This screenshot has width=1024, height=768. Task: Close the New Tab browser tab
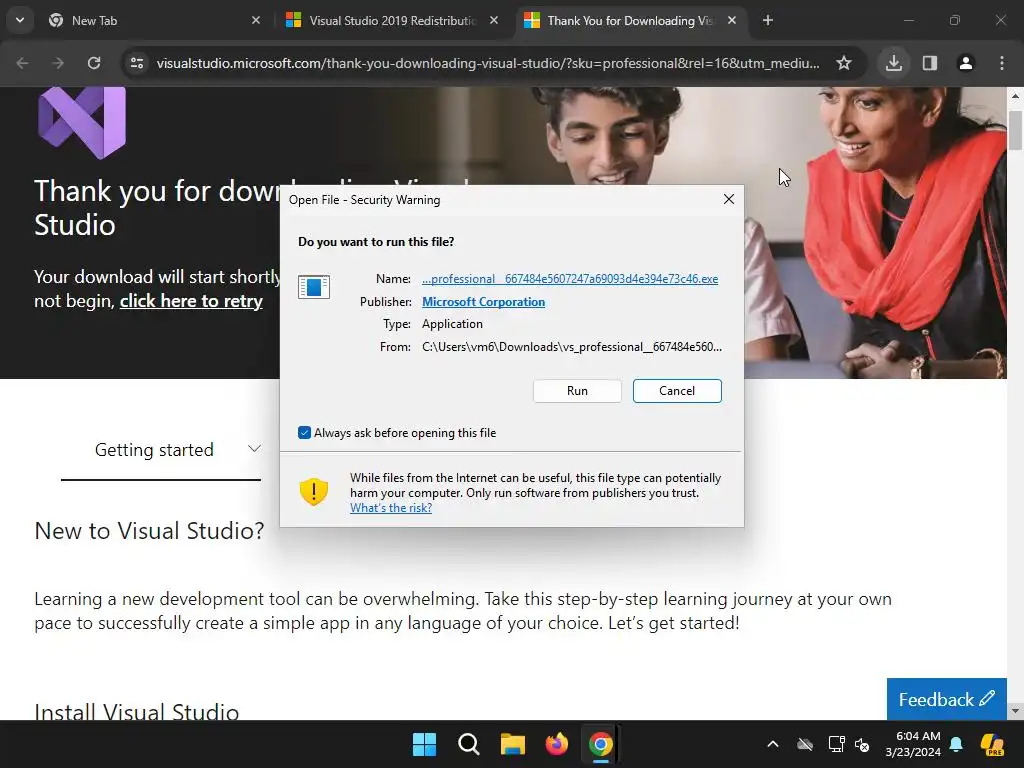tap(256, 20)
